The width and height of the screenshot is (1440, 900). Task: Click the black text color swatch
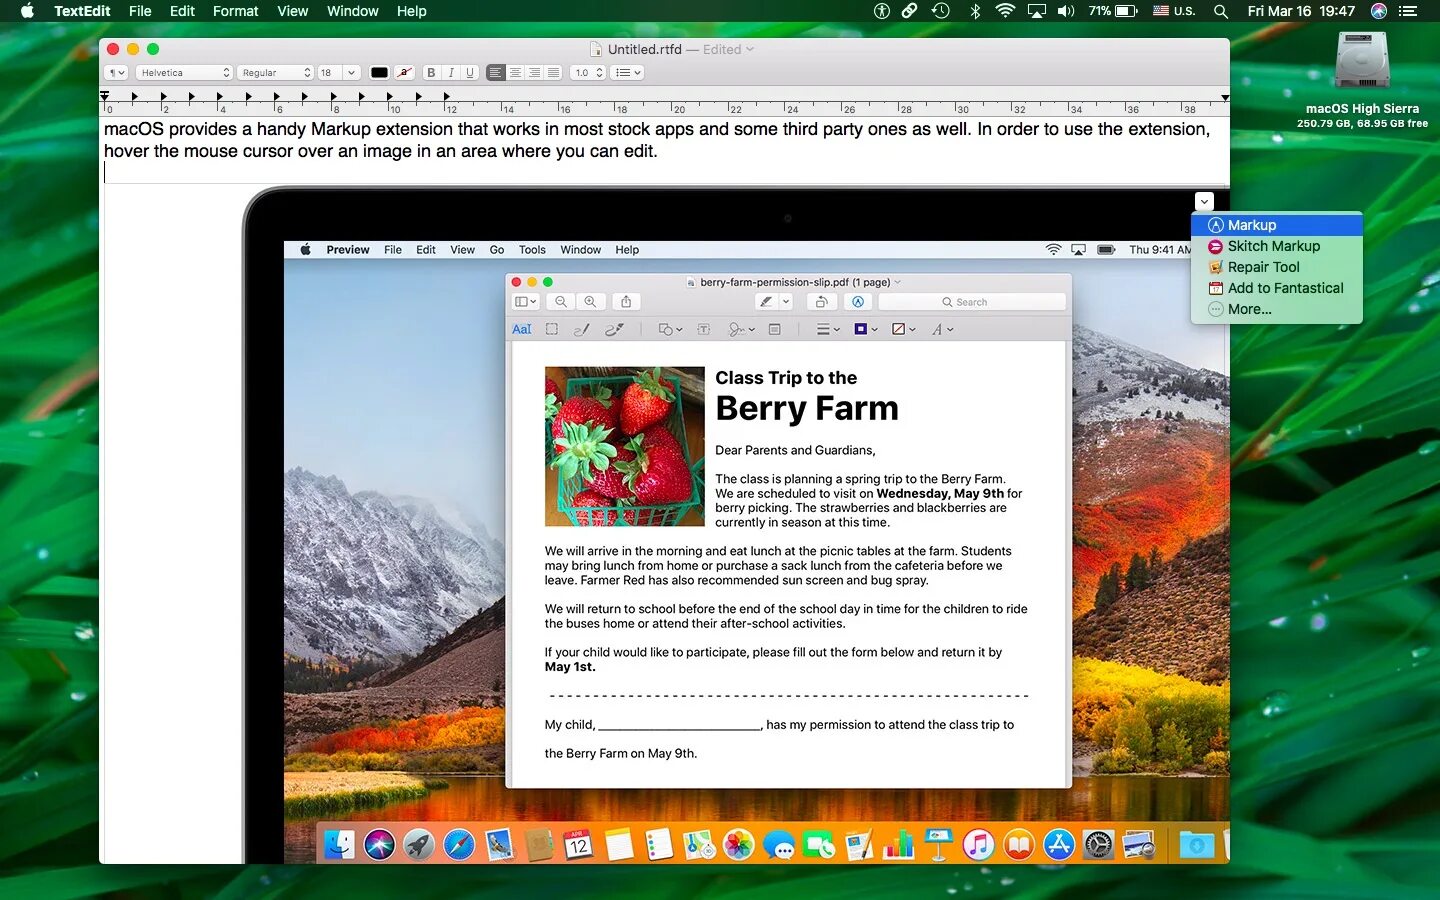point(379,73)
